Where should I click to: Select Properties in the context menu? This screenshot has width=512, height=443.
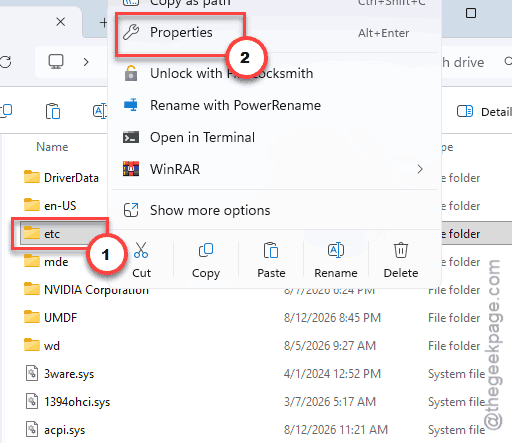(274, 33)
